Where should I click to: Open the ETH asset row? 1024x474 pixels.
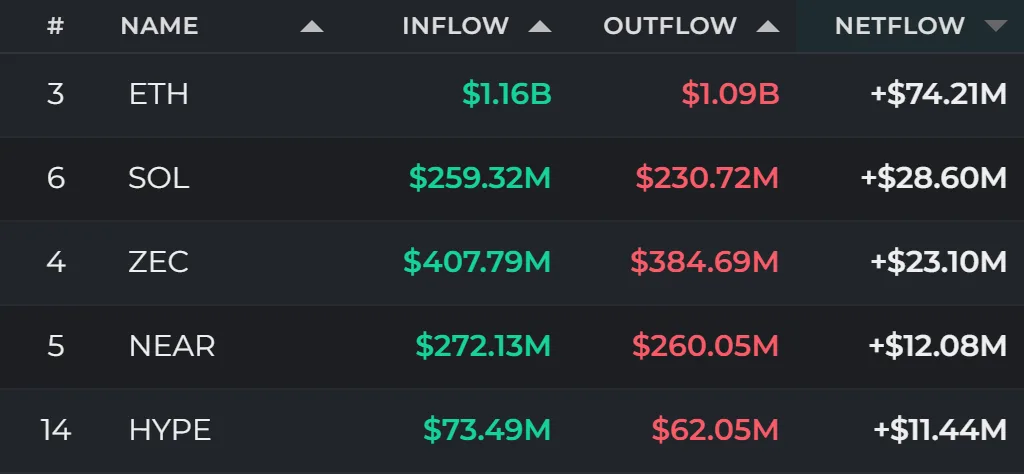pyautogui.click(x=512, y=95)
